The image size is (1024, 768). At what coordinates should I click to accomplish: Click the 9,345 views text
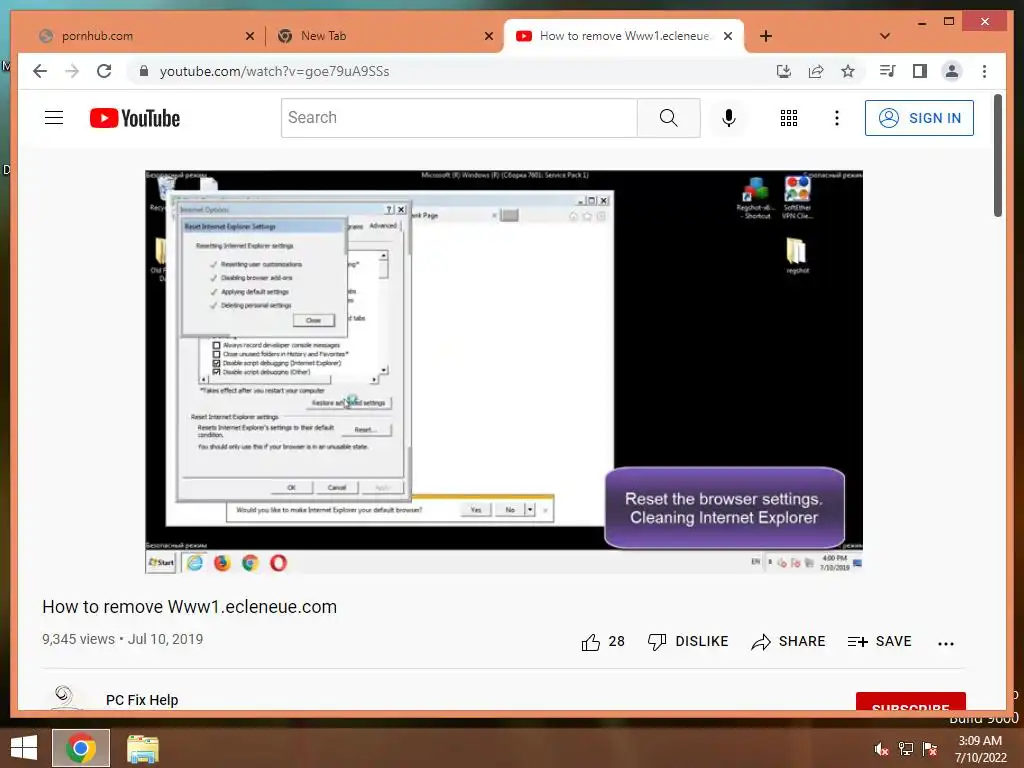click(x=78, y=639)
